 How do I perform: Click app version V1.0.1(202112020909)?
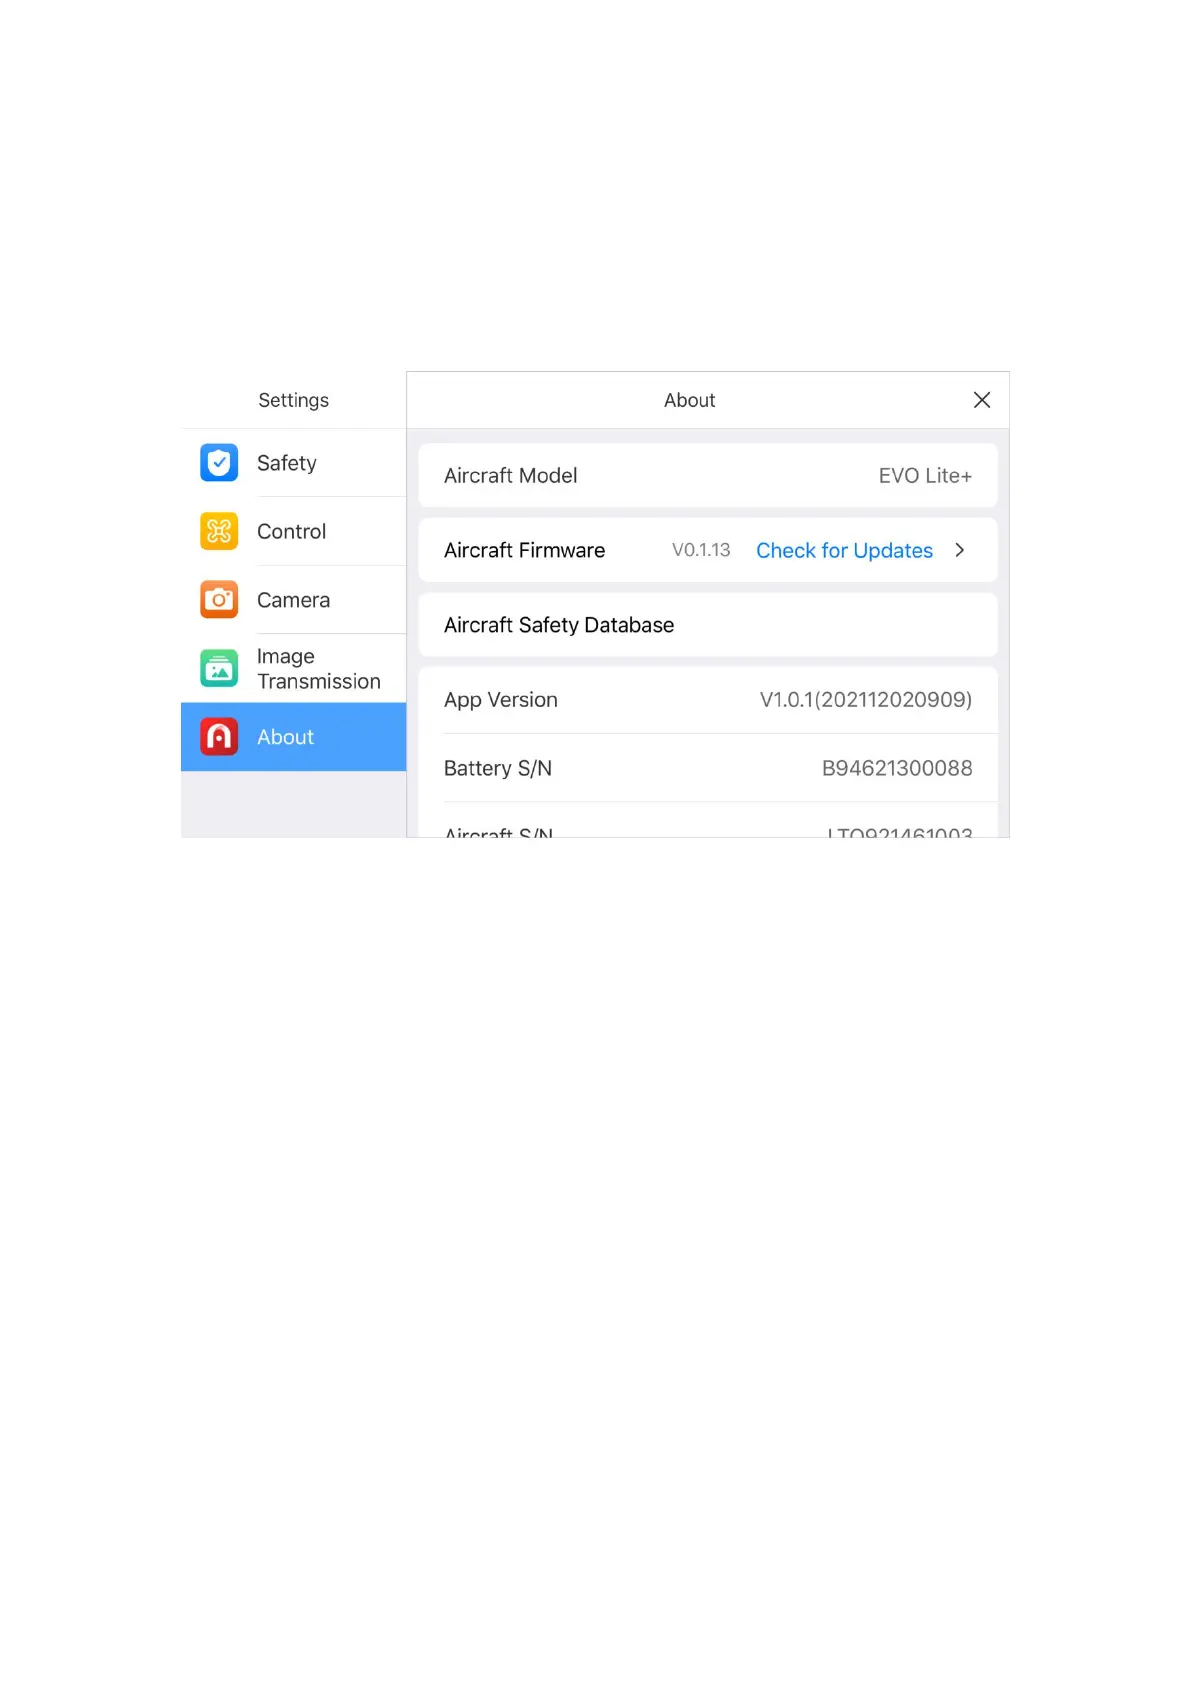(866, 700)
